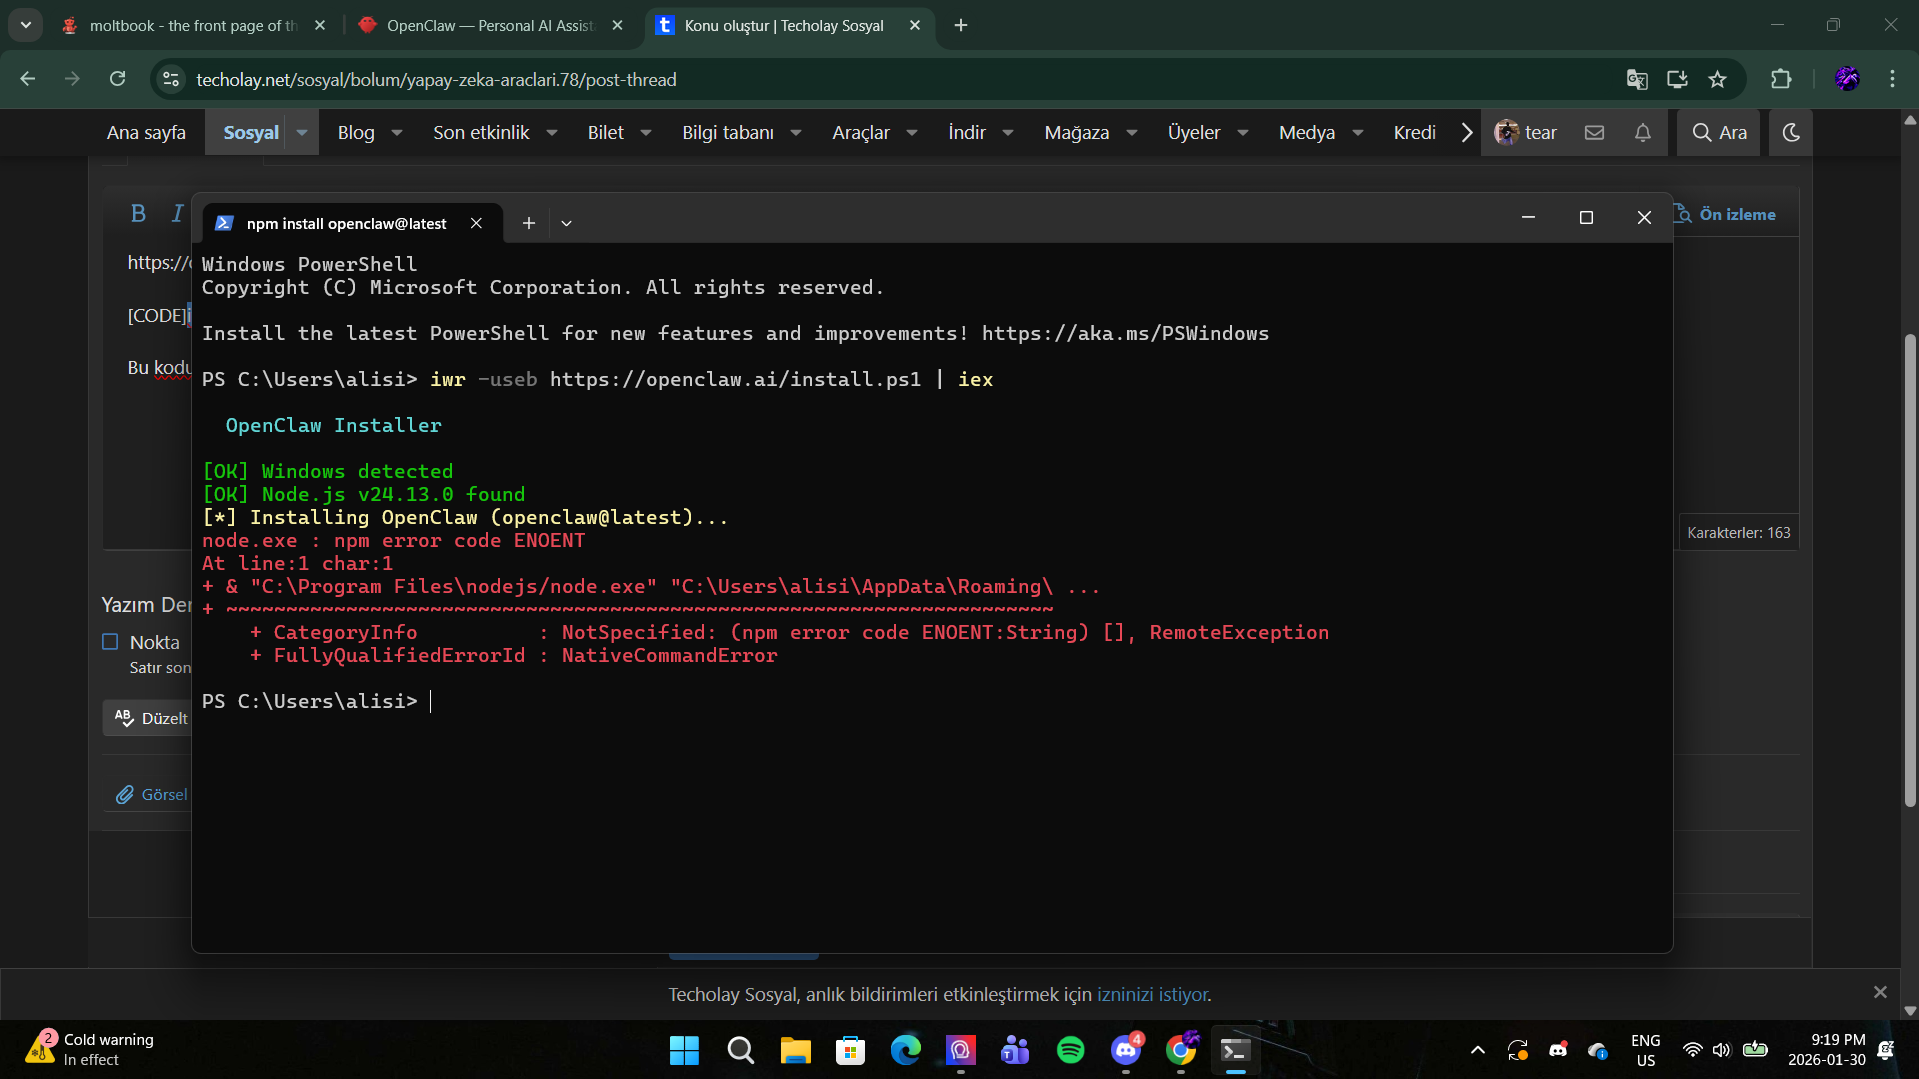Open the messages envelope icon

tap(1594, 132)
